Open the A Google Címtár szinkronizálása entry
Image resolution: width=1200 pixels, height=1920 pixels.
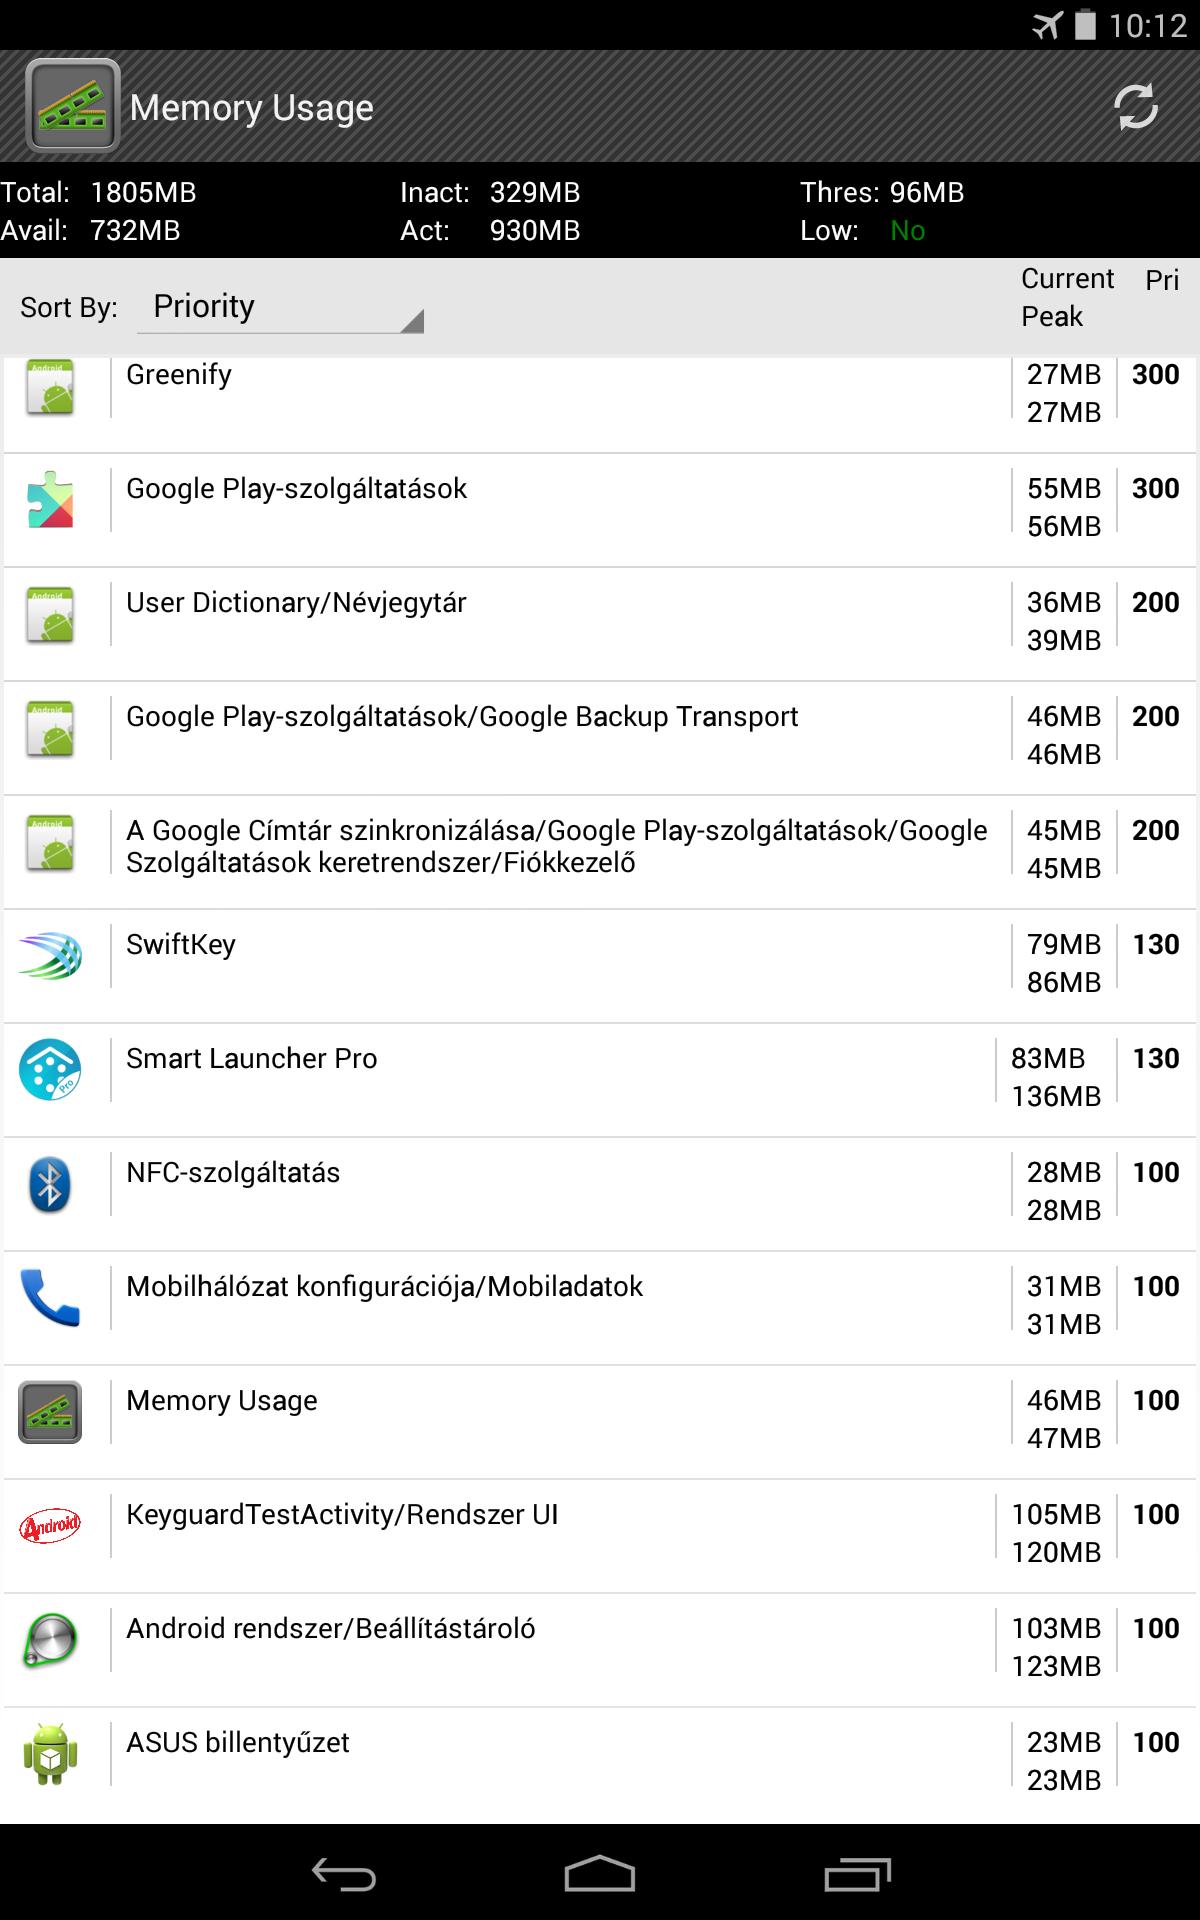[600, 852]
